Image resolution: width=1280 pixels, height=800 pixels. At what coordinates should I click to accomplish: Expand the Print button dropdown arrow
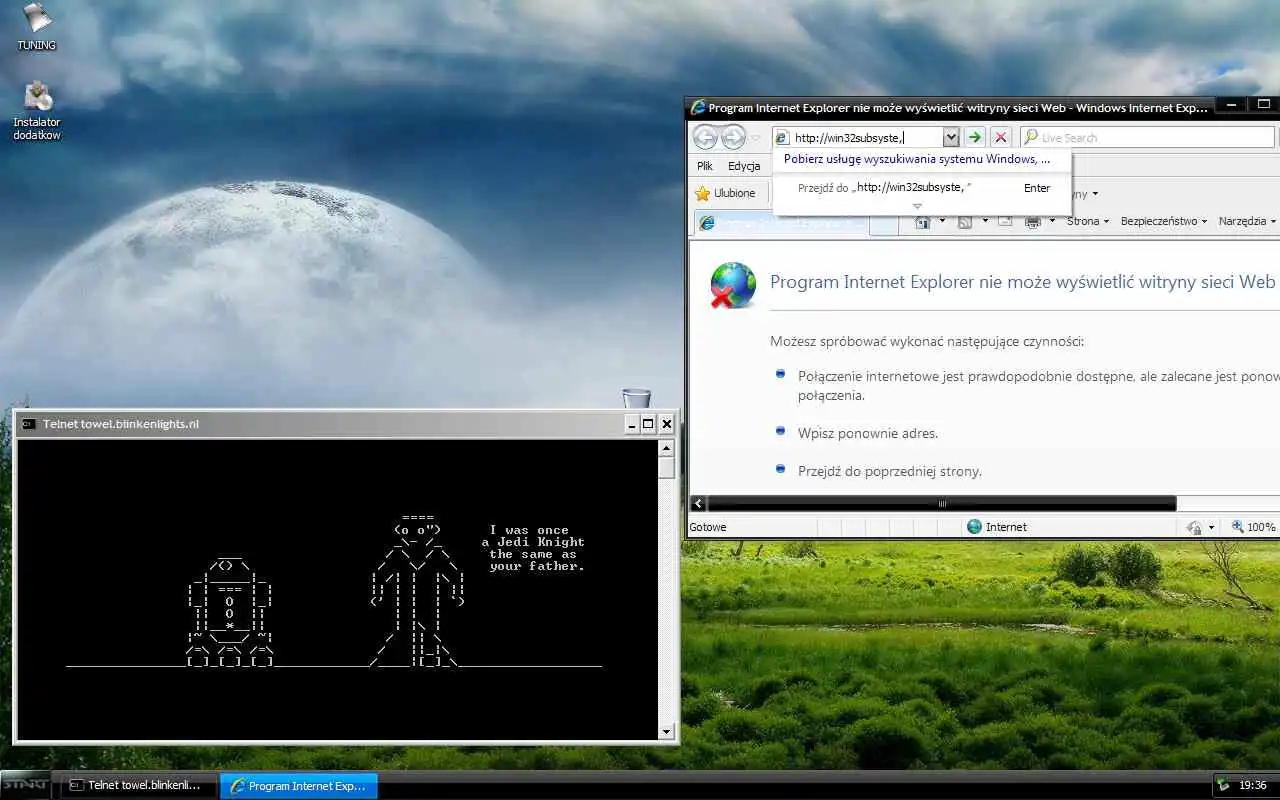tap(1052, 221)
